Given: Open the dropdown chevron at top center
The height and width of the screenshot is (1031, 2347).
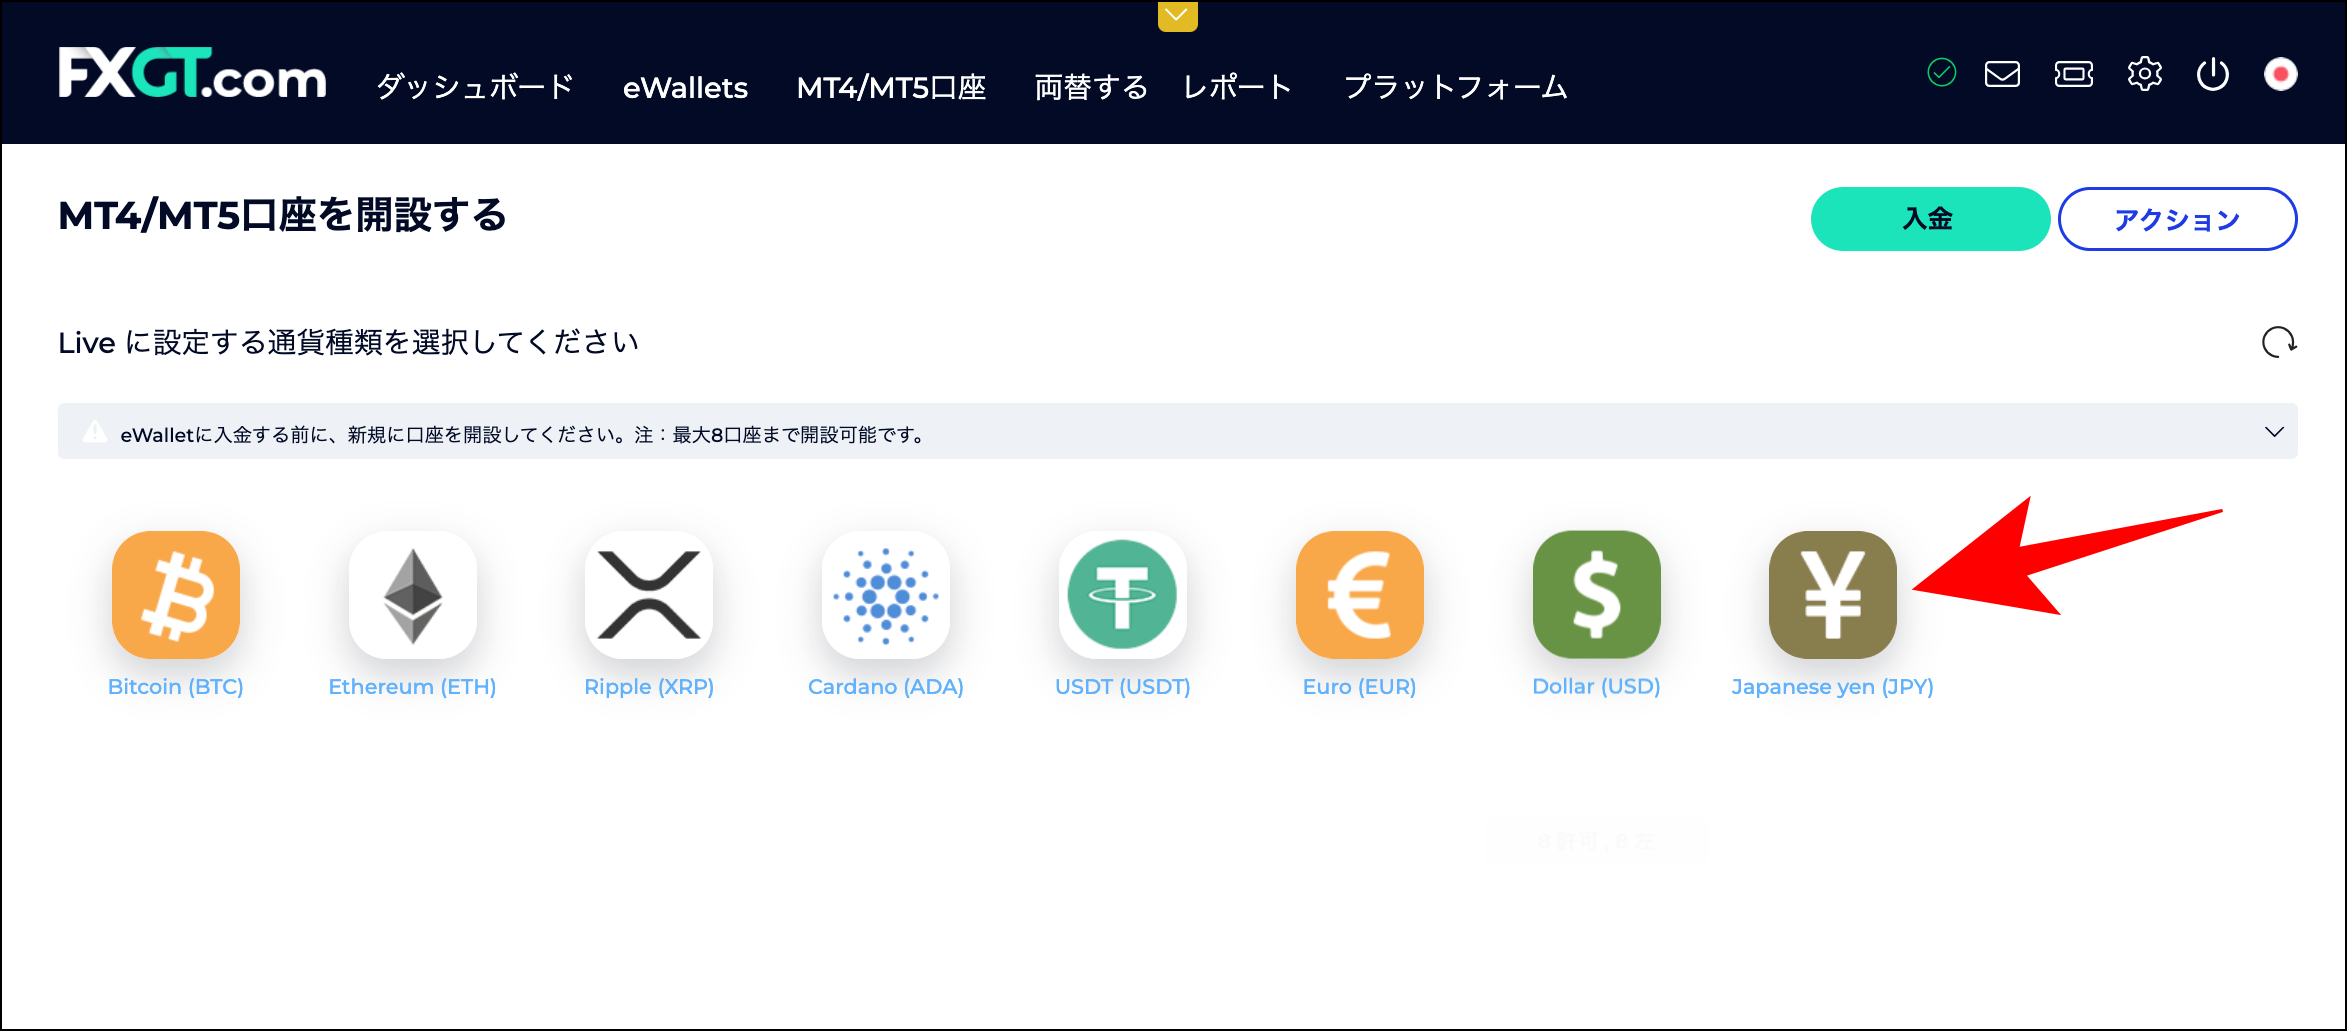Looking at the screenshot, I should tap(1177, 16).
